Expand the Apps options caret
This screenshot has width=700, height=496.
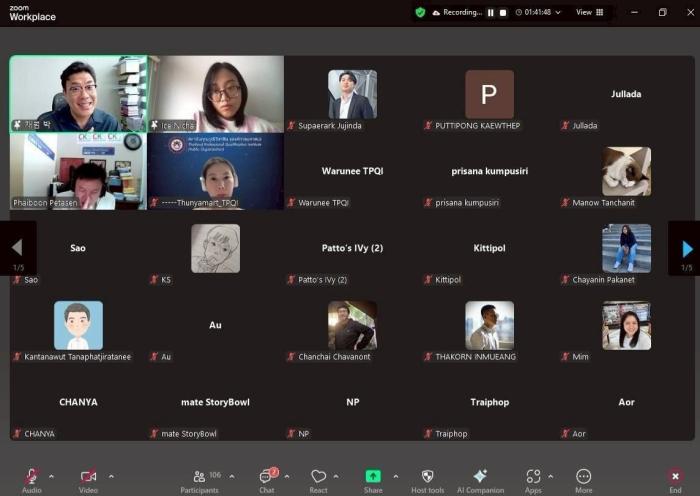pos(550,476)
